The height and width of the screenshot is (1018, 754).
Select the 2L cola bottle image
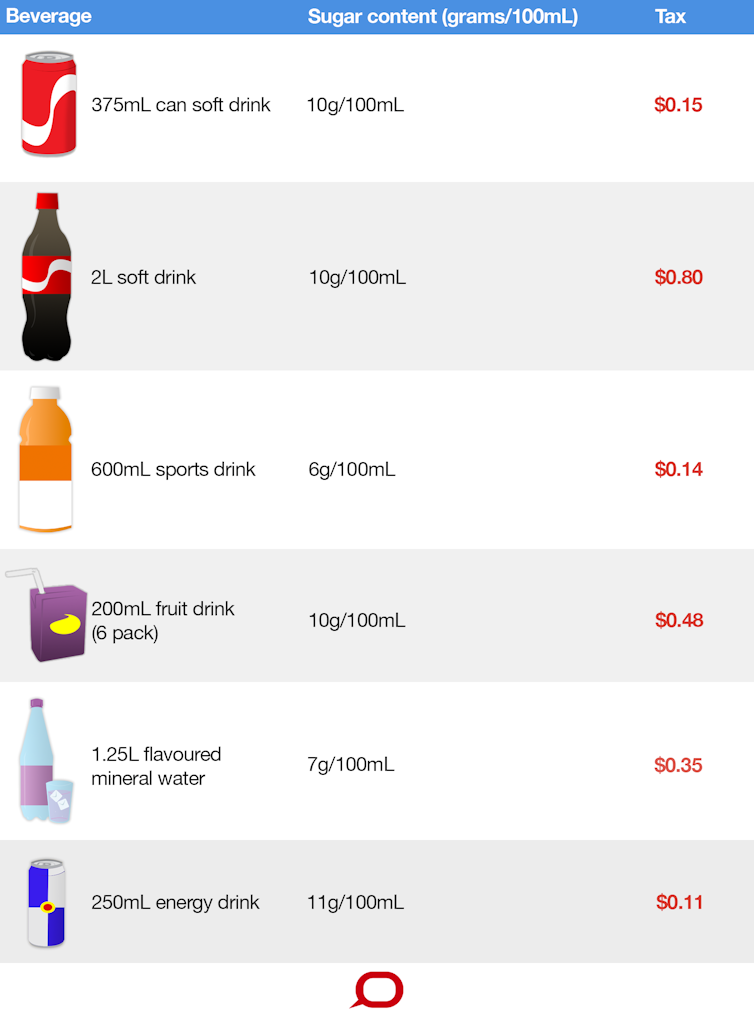[x=47, y=277]
